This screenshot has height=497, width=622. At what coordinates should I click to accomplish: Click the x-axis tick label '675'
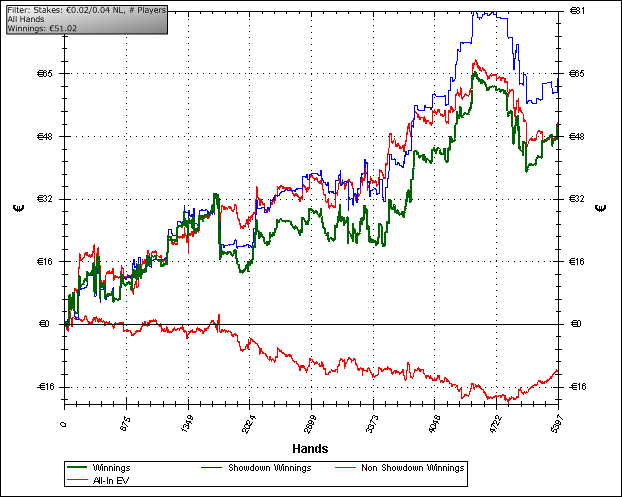125,424
